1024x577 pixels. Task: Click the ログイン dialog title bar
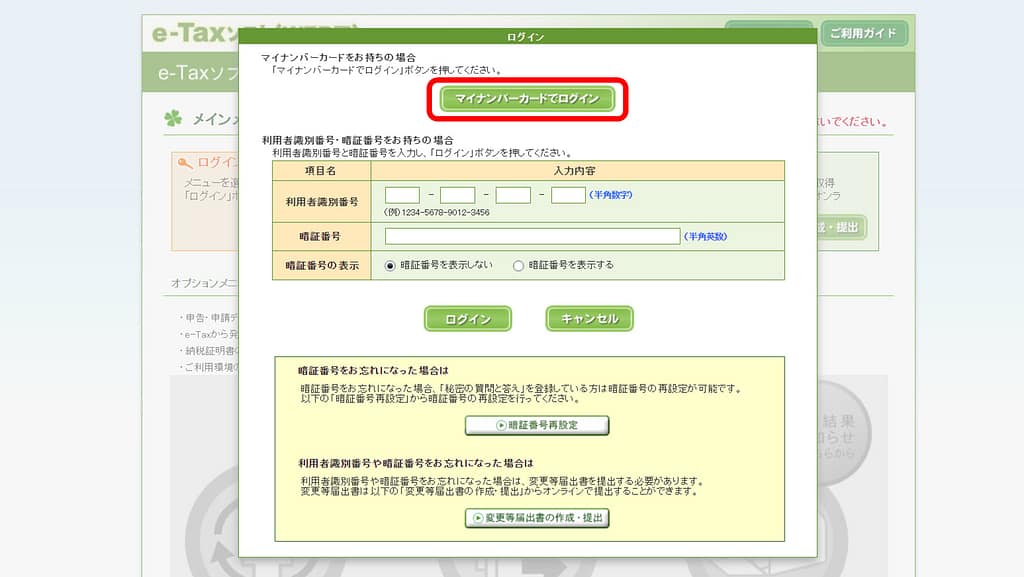[526, 37]
